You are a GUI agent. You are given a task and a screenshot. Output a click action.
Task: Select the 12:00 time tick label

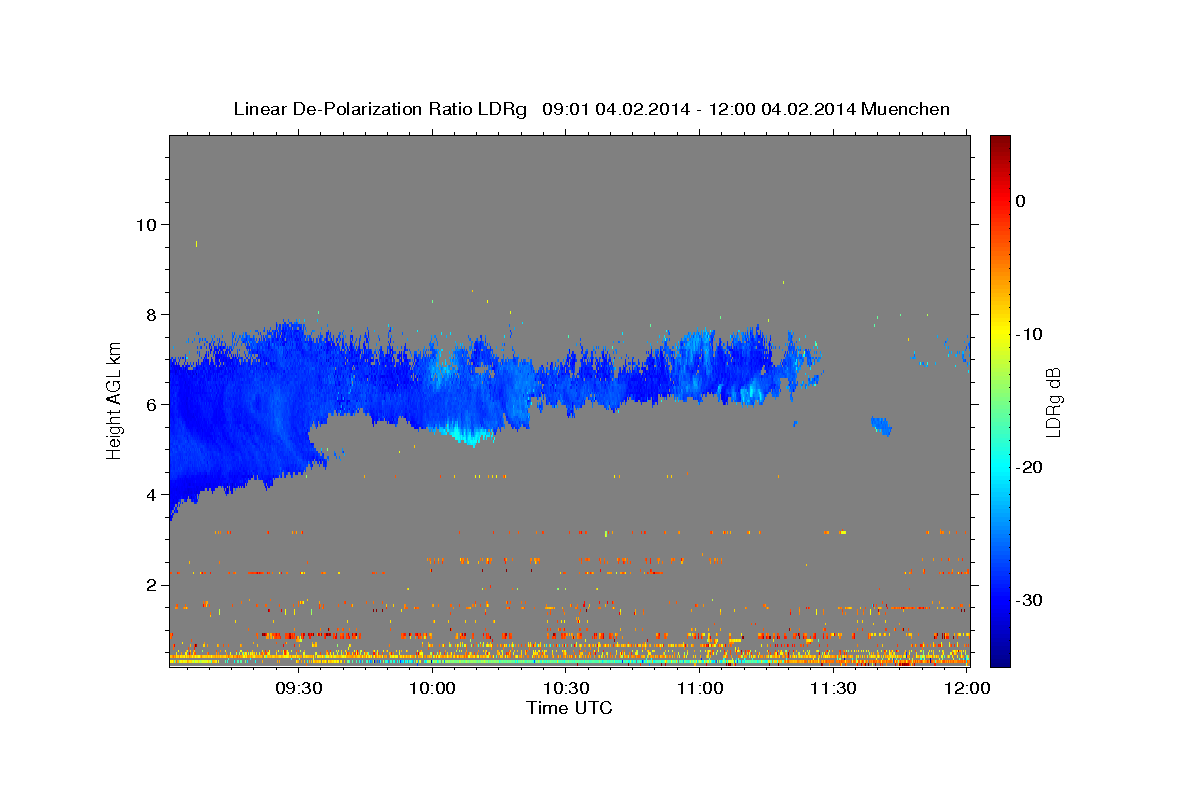(966, 688)
